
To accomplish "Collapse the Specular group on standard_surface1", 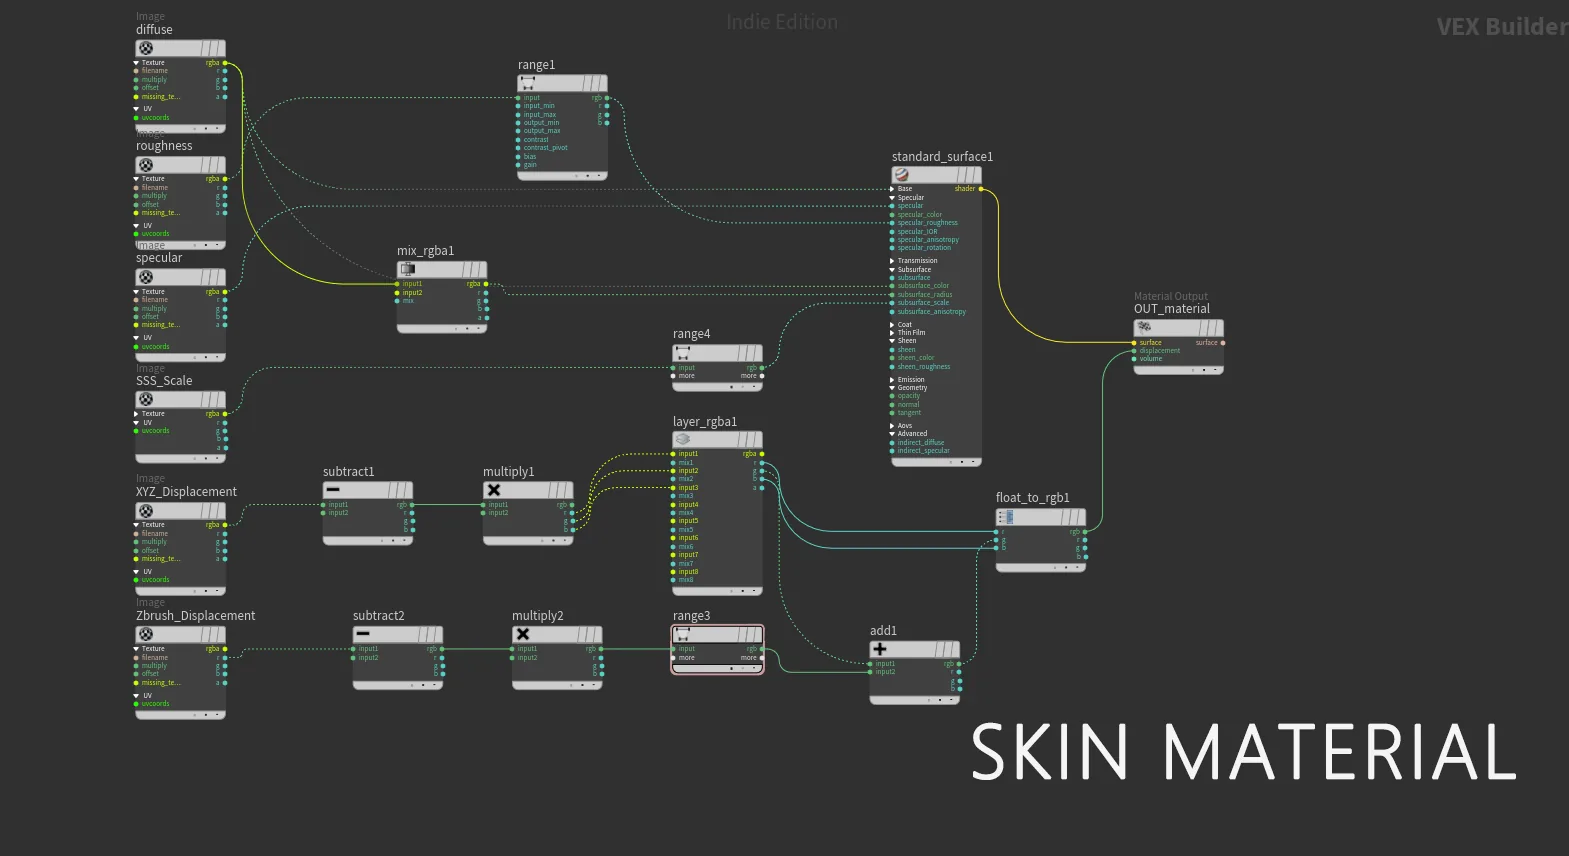I will click(893, 198).
